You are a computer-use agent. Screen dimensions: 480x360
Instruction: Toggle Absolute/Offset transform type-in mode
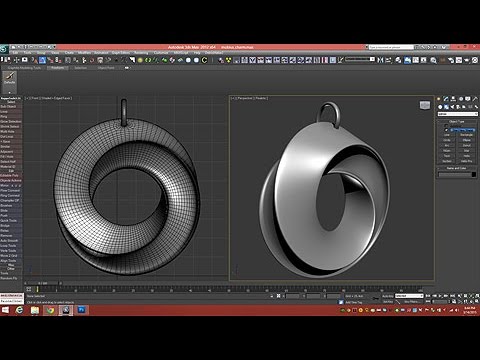pyautogui.click(x=278, y=296)
